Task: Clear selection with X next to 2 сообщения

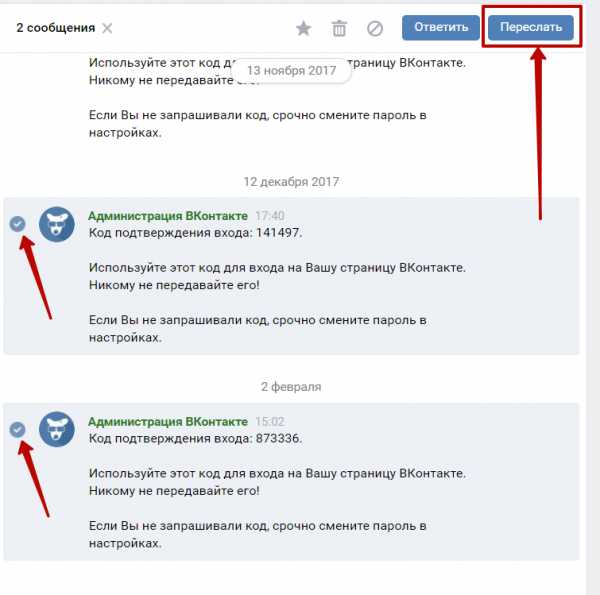Action: [x=107, y=28]
